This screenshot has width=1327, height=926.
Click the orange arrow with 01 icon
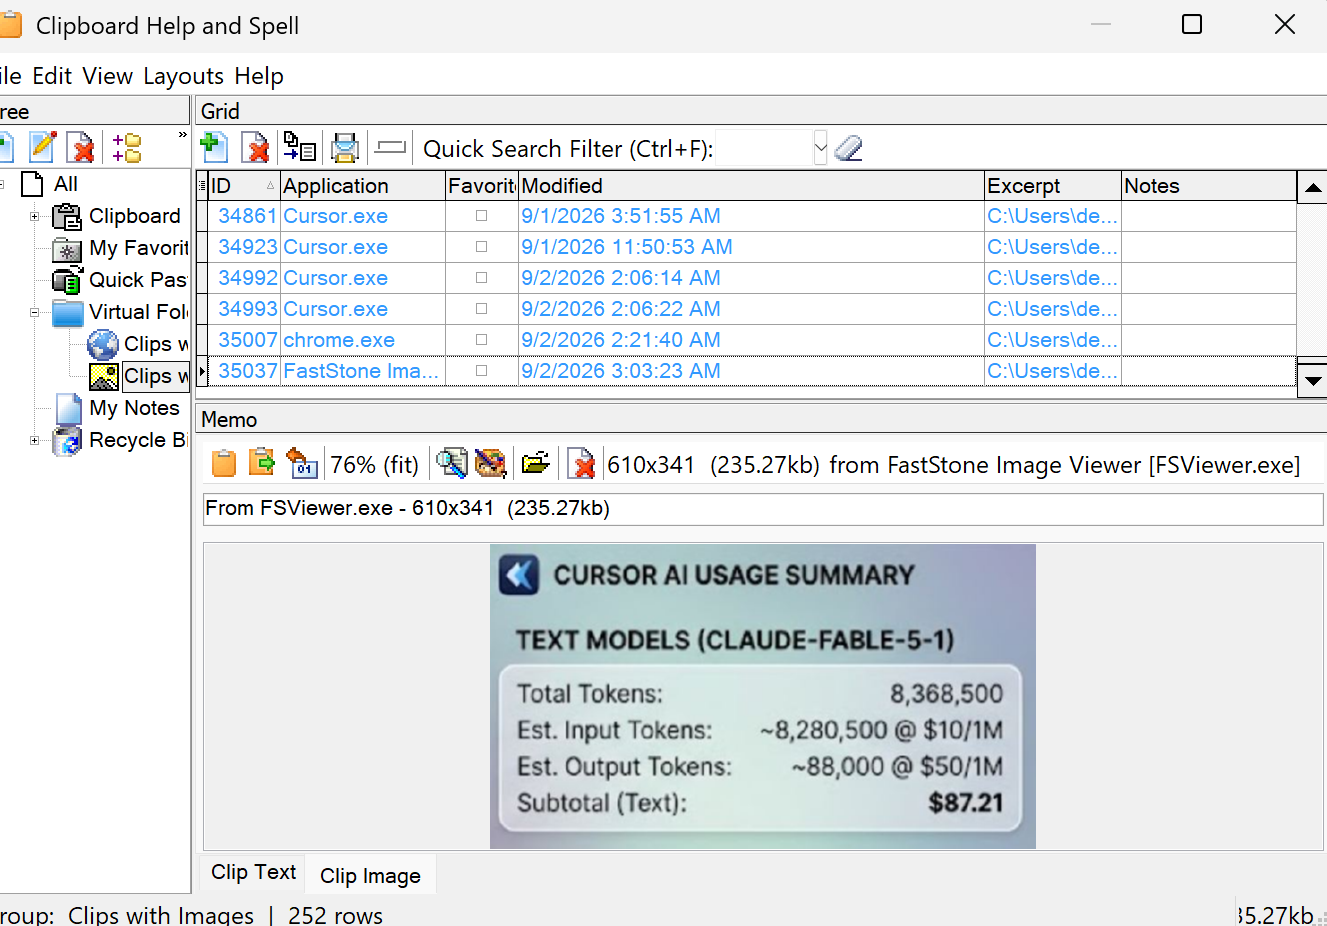[301, 463]
